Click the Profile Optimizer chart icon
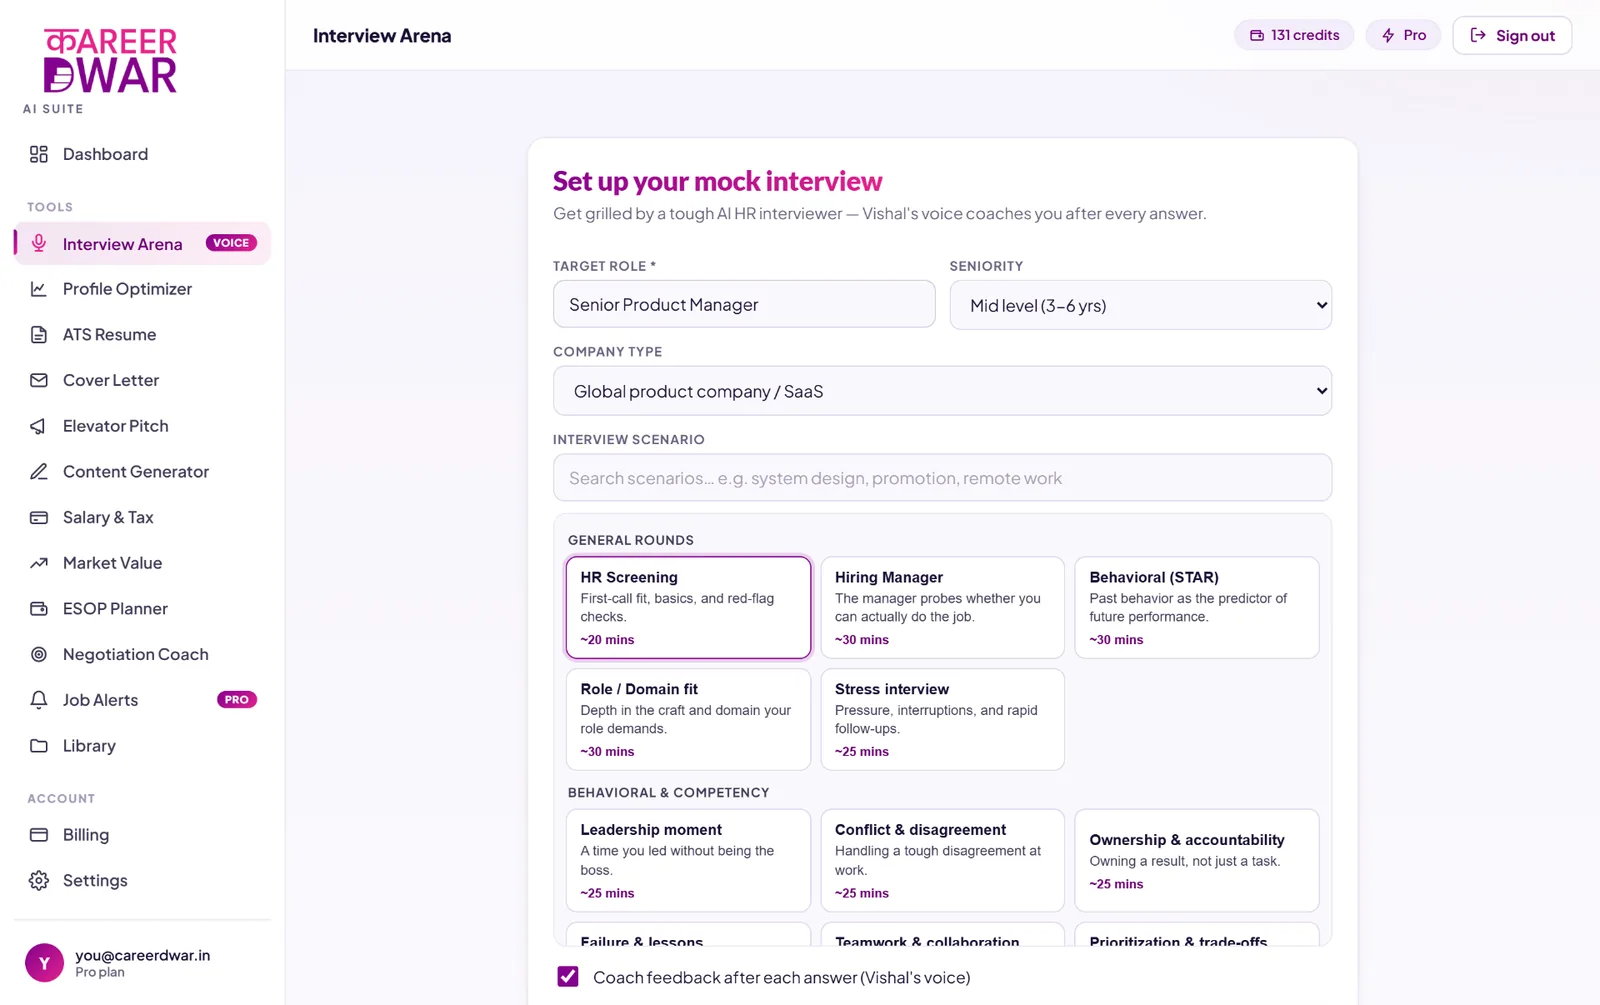The image size is (1600, 1005). pos(39,289)
